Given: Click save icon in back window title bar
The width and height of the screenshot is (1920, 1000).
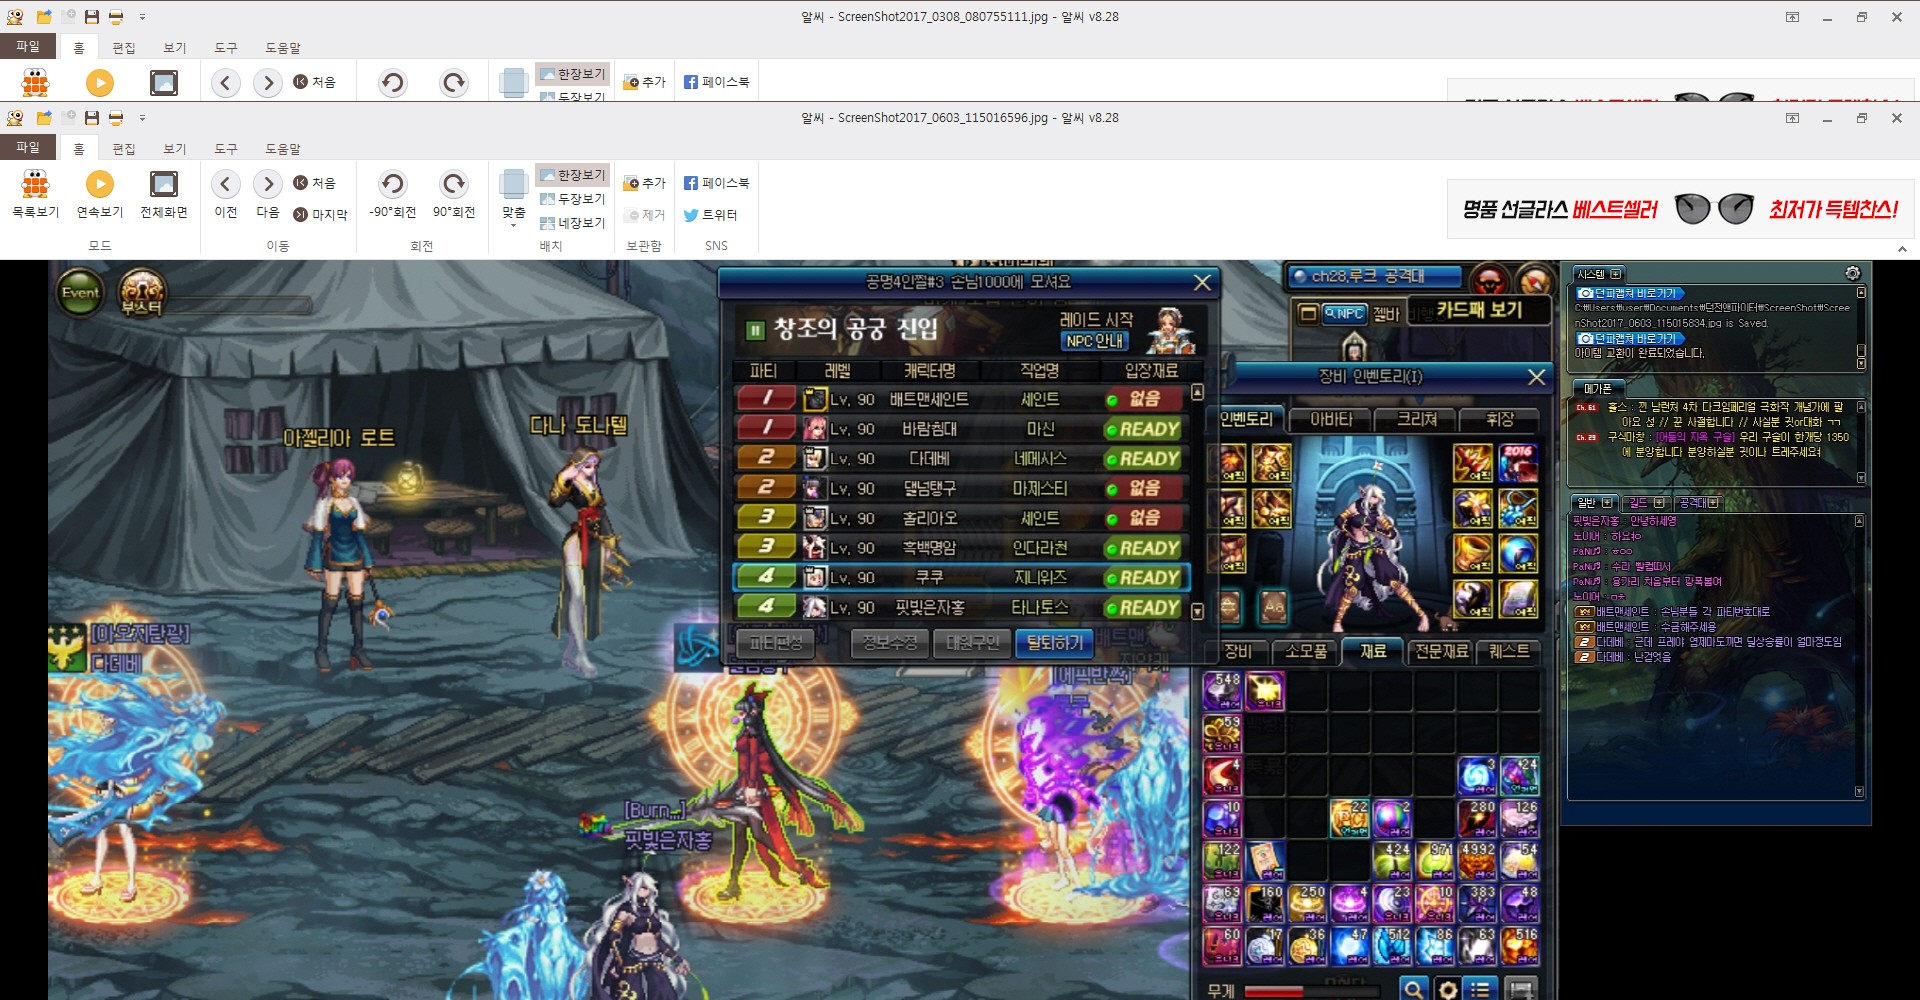Looking at the screenshot, I should click(x=92, y=17).
